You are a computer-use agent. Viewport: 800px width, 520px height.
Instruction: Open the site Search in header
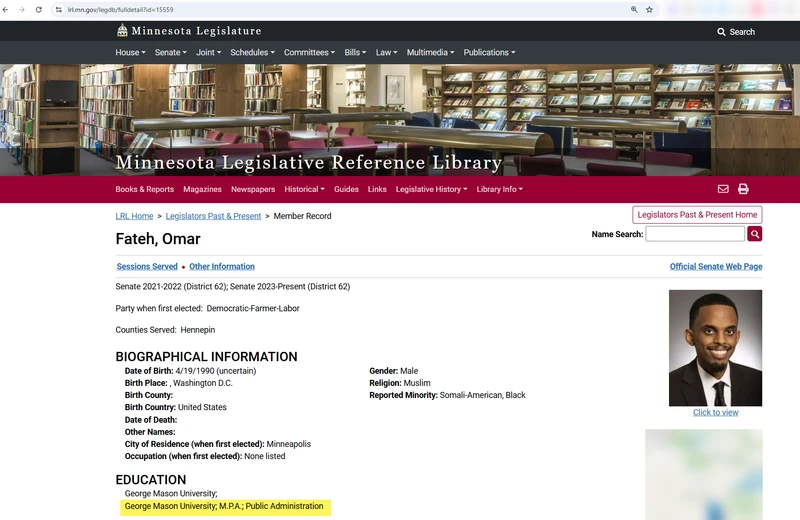tap(736, 32)
